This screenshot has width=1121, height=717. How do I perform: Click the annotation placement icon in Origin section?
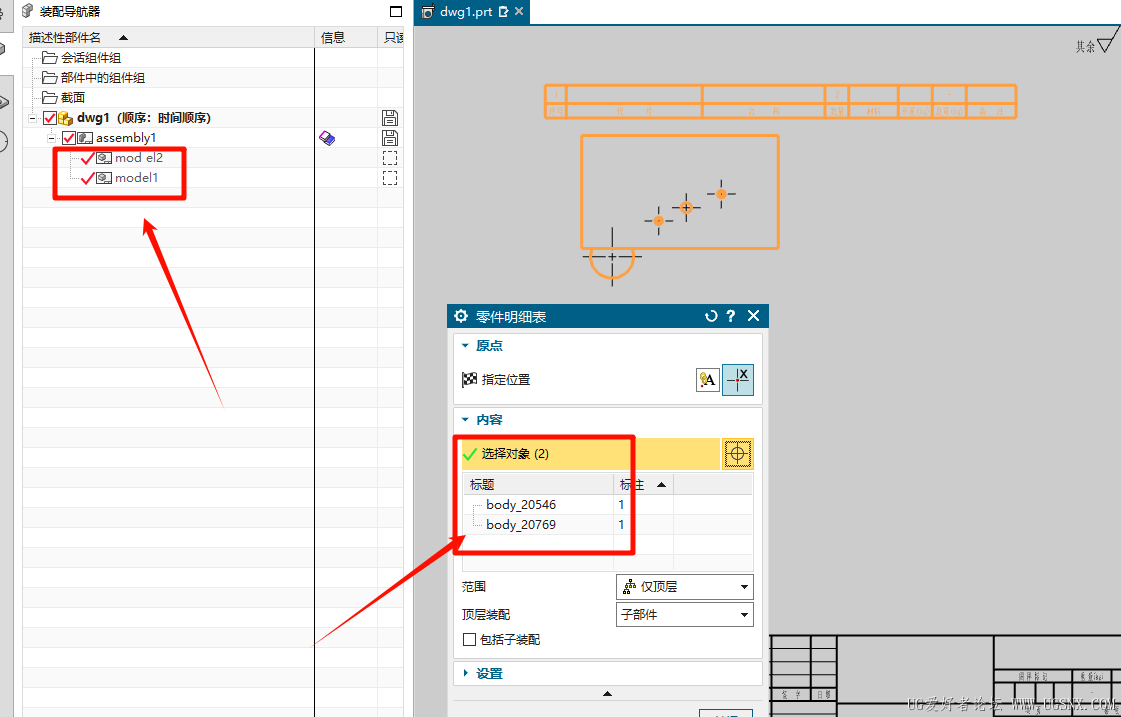tap(707, 380)
